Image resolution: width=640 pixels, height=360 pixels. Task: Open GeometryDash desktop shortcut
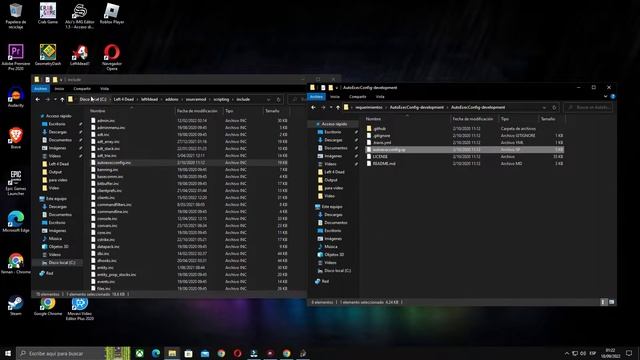48,55
